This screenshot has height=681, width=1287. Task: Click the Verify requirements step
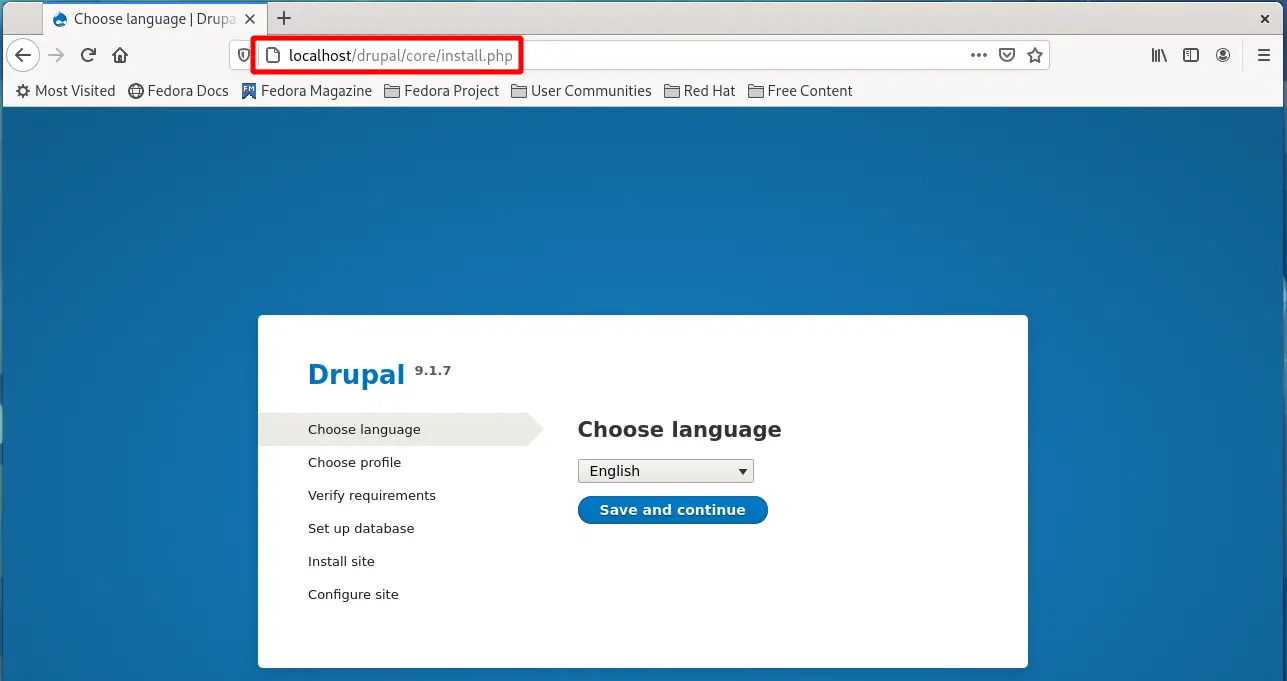pyautogui.click(x=372, y=495)
